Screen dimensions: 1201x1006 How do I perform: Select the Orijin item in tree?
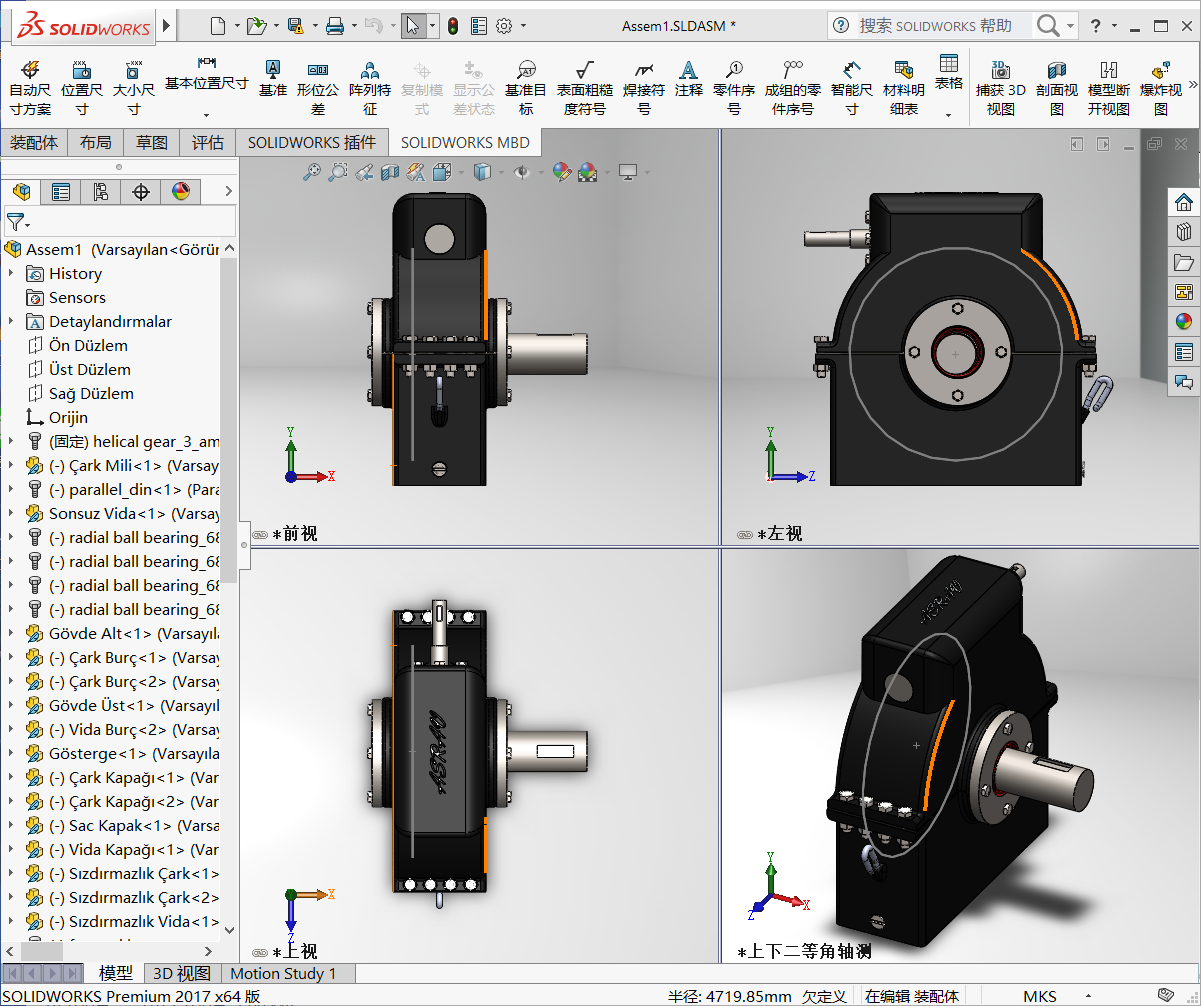point(68,417)
